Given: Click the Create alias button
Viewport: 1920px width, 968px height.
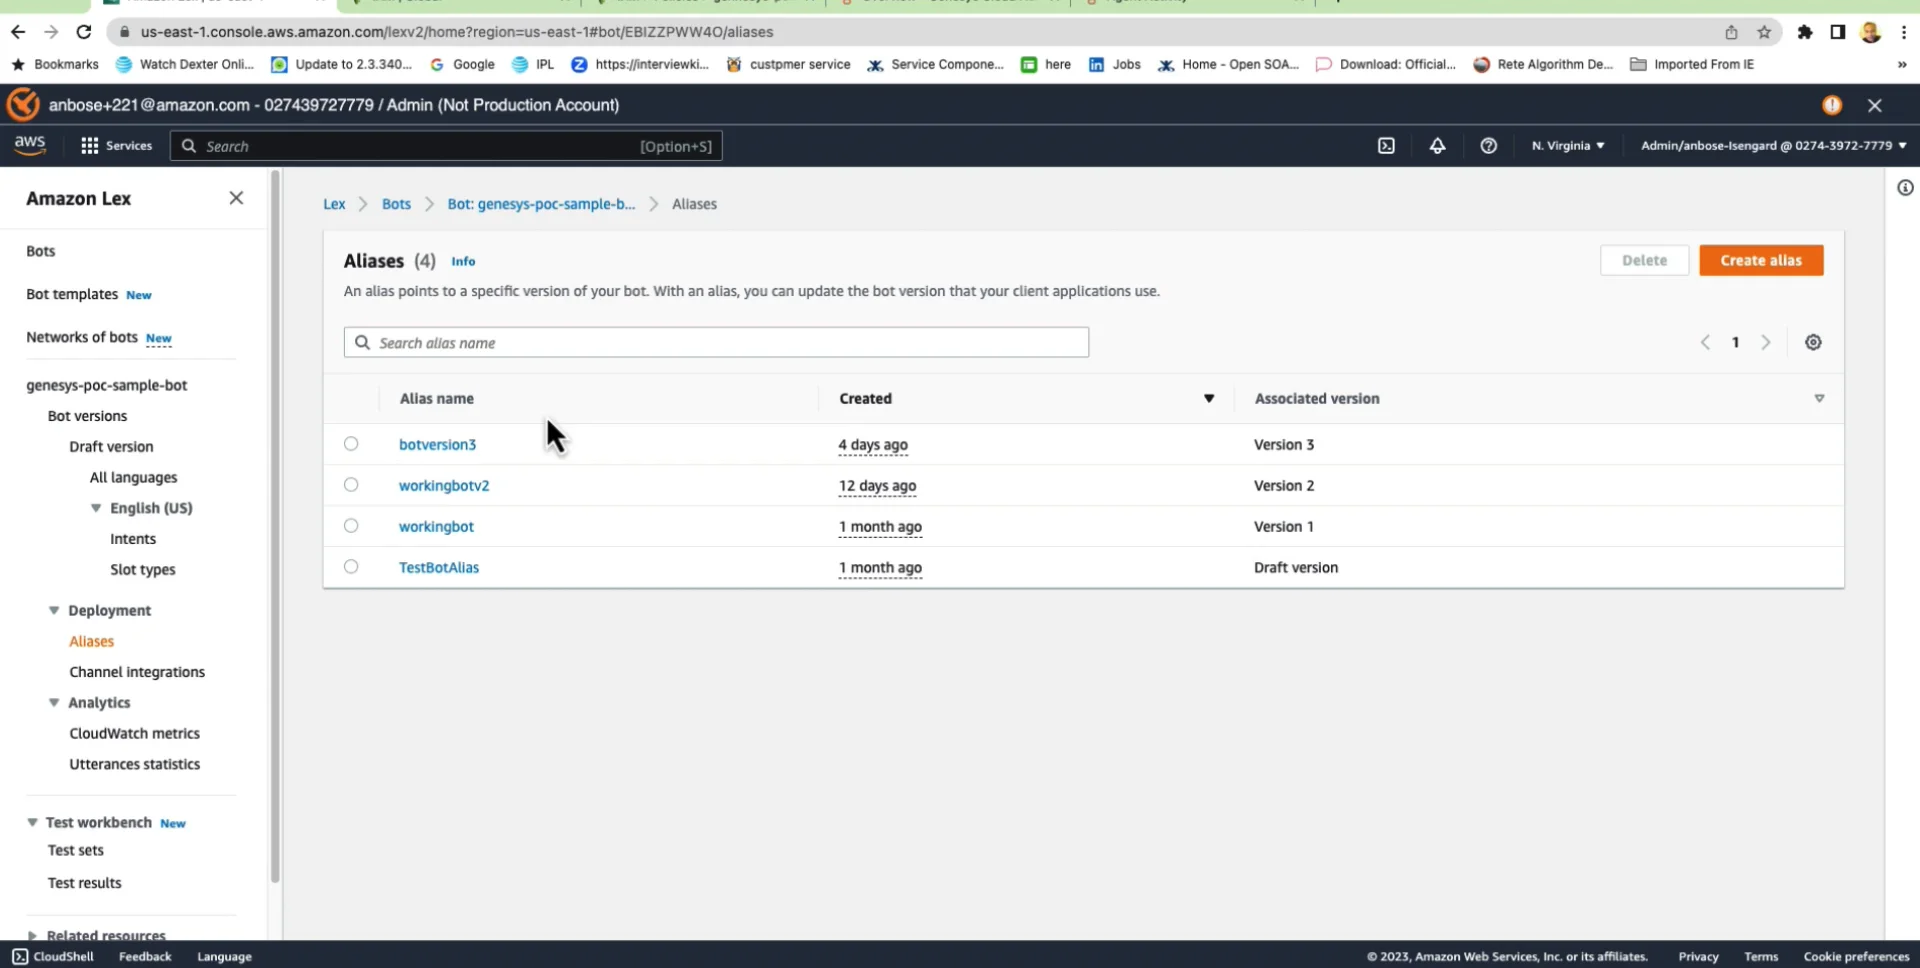Looking at the screenshot, I should coord(1761,260).
